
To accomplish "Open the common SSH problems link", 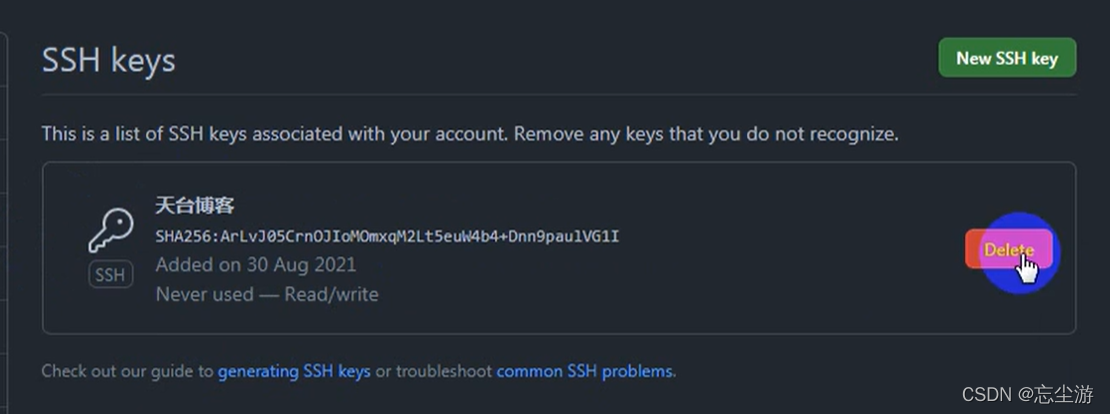I will tap(585, 371).
